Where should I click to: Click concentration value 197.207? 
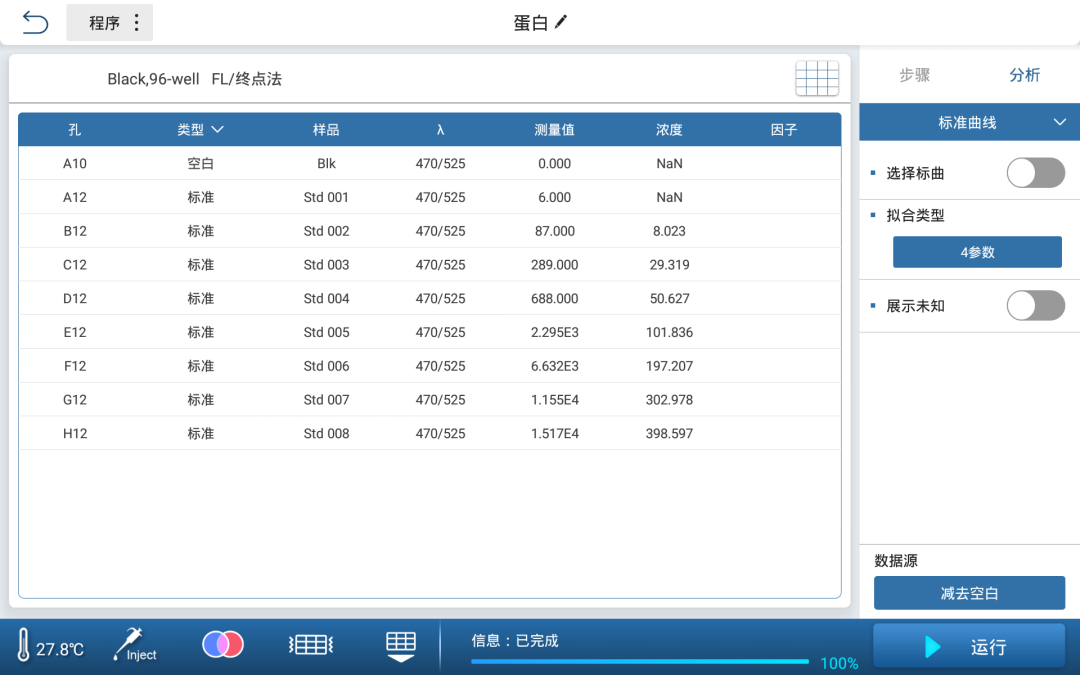[x=669, y=366]
